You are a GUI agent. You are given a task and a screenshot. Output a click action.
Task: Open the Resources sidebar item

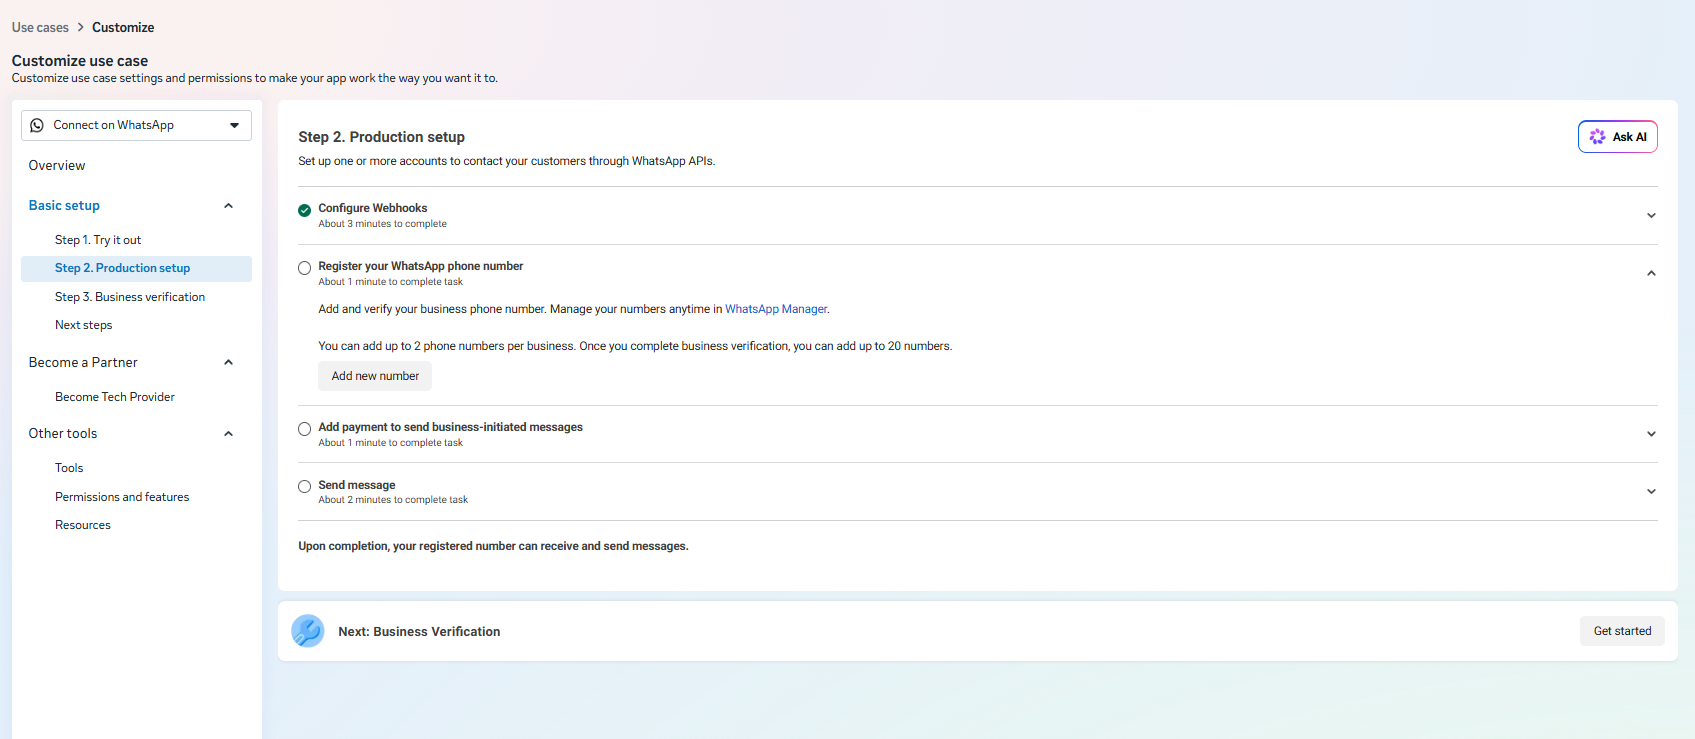coord(83,525)
